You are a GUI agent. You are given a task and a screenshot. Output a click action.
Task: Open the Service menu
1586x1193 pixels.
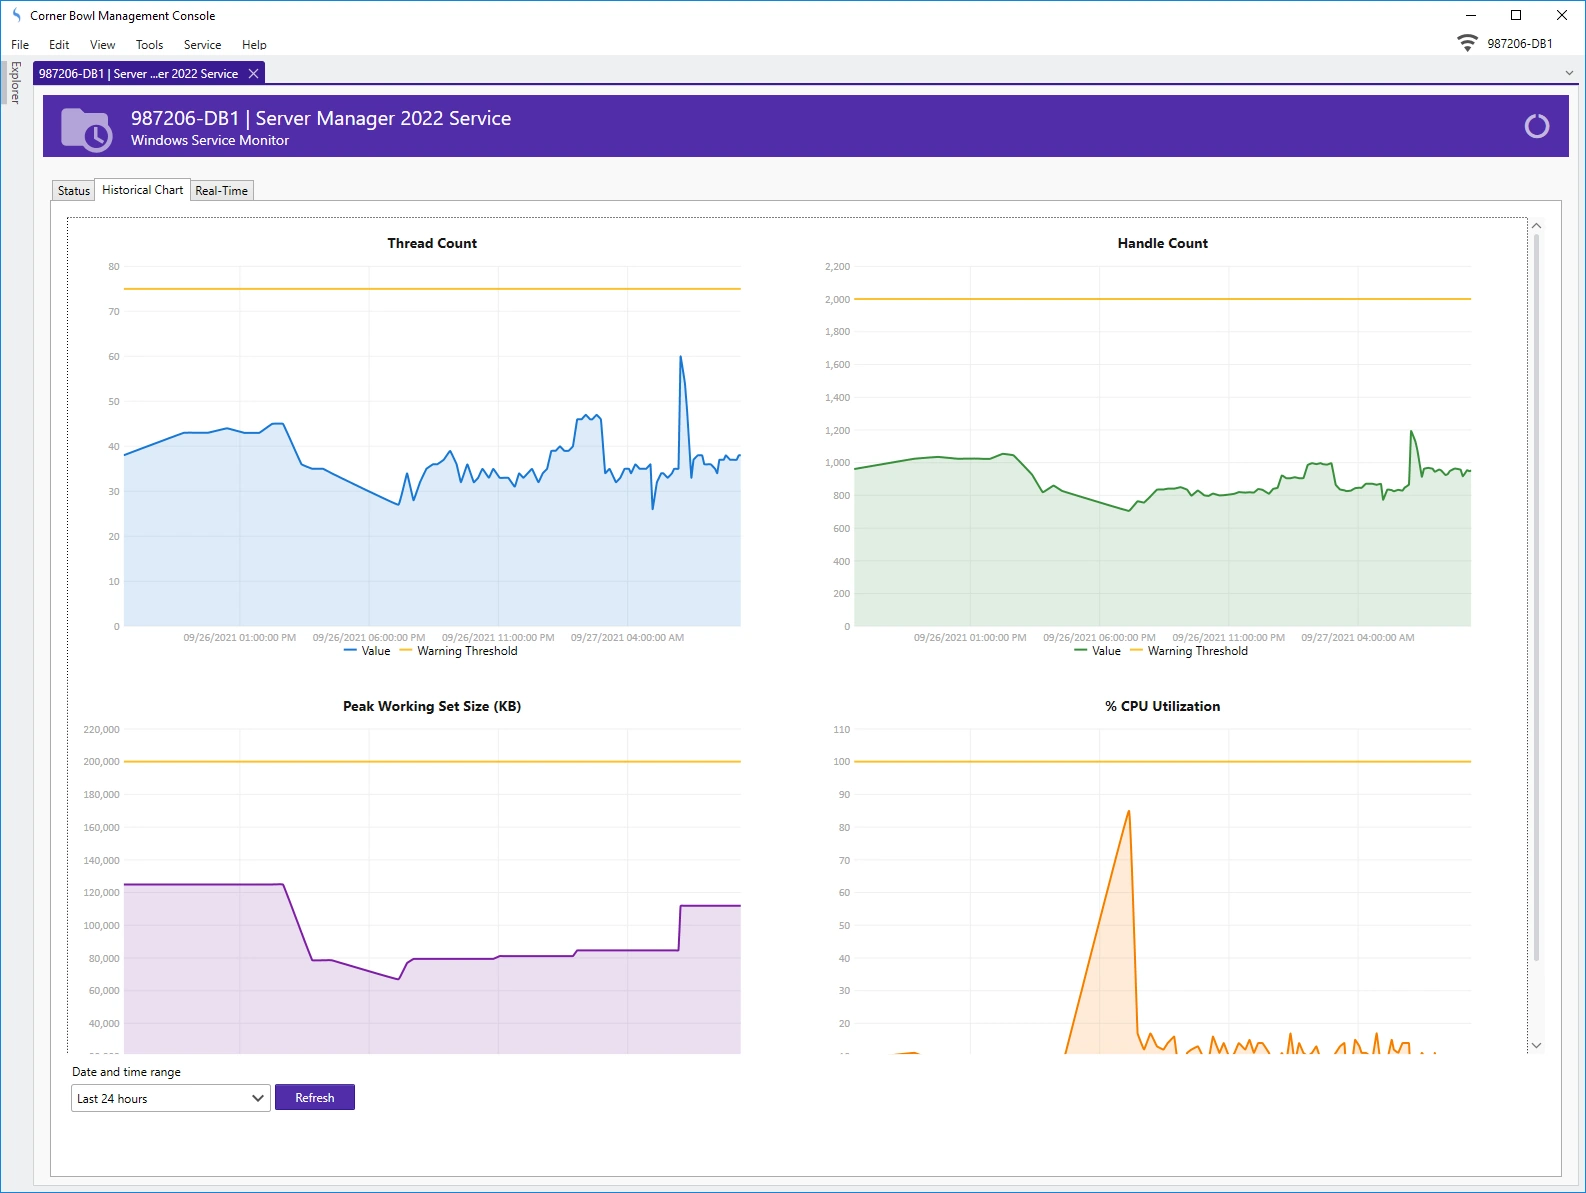[202, 45]
